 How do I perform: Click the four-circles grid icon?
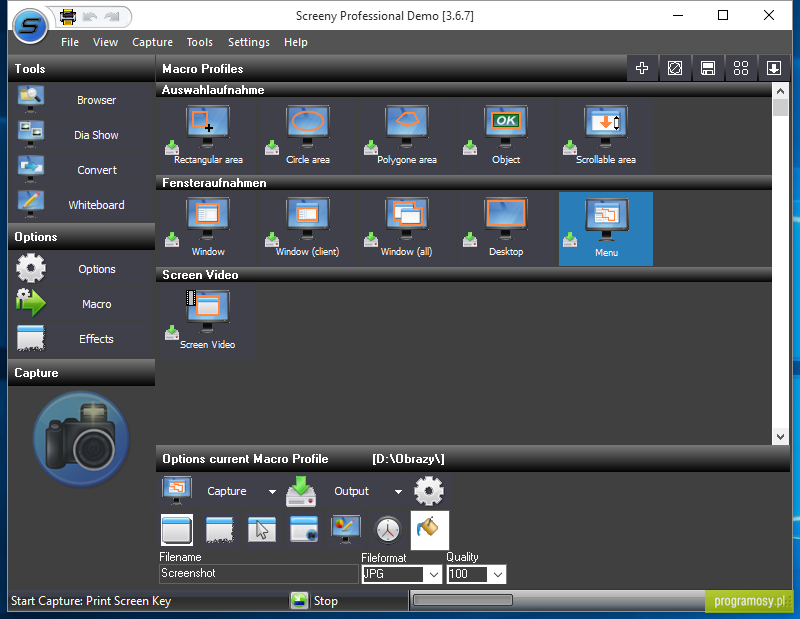pos(741,68)
